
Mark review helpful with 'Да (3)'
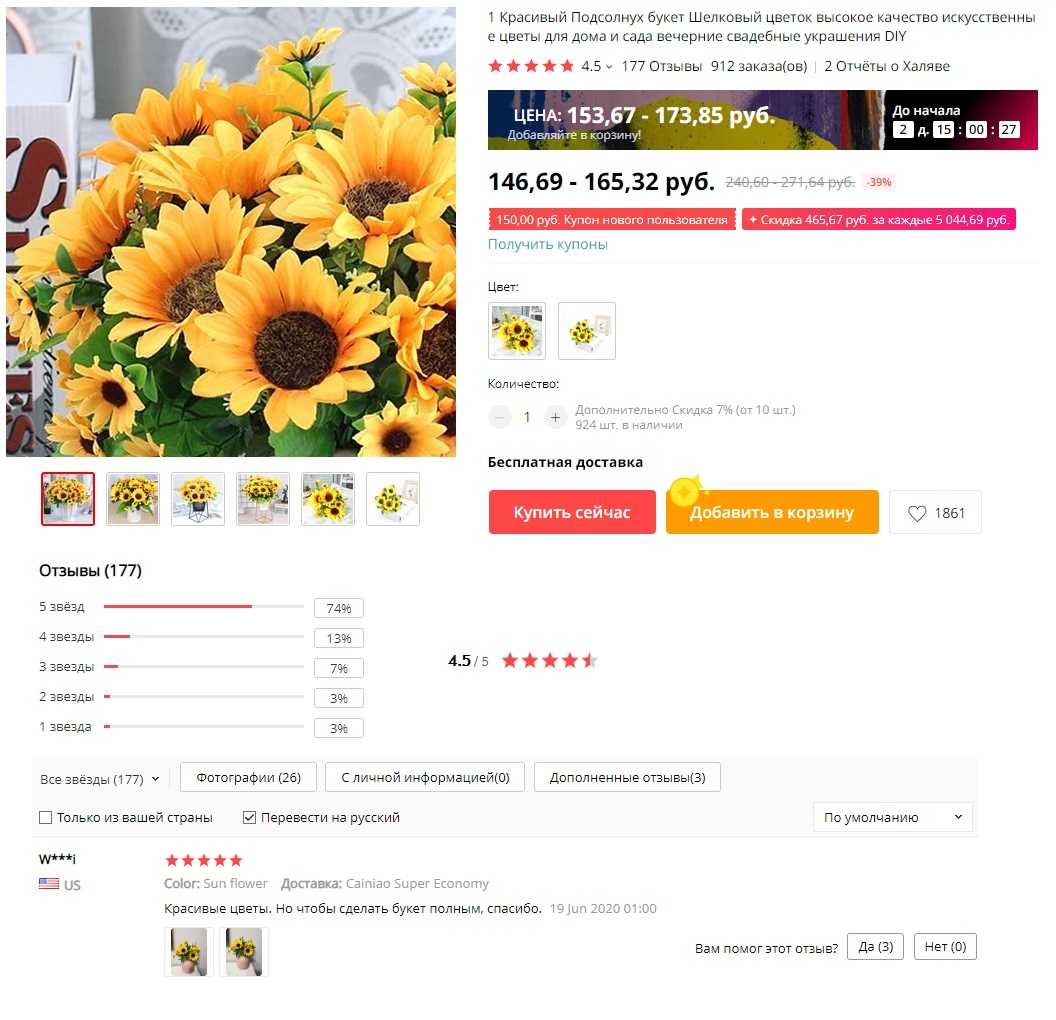pos(875,946)
